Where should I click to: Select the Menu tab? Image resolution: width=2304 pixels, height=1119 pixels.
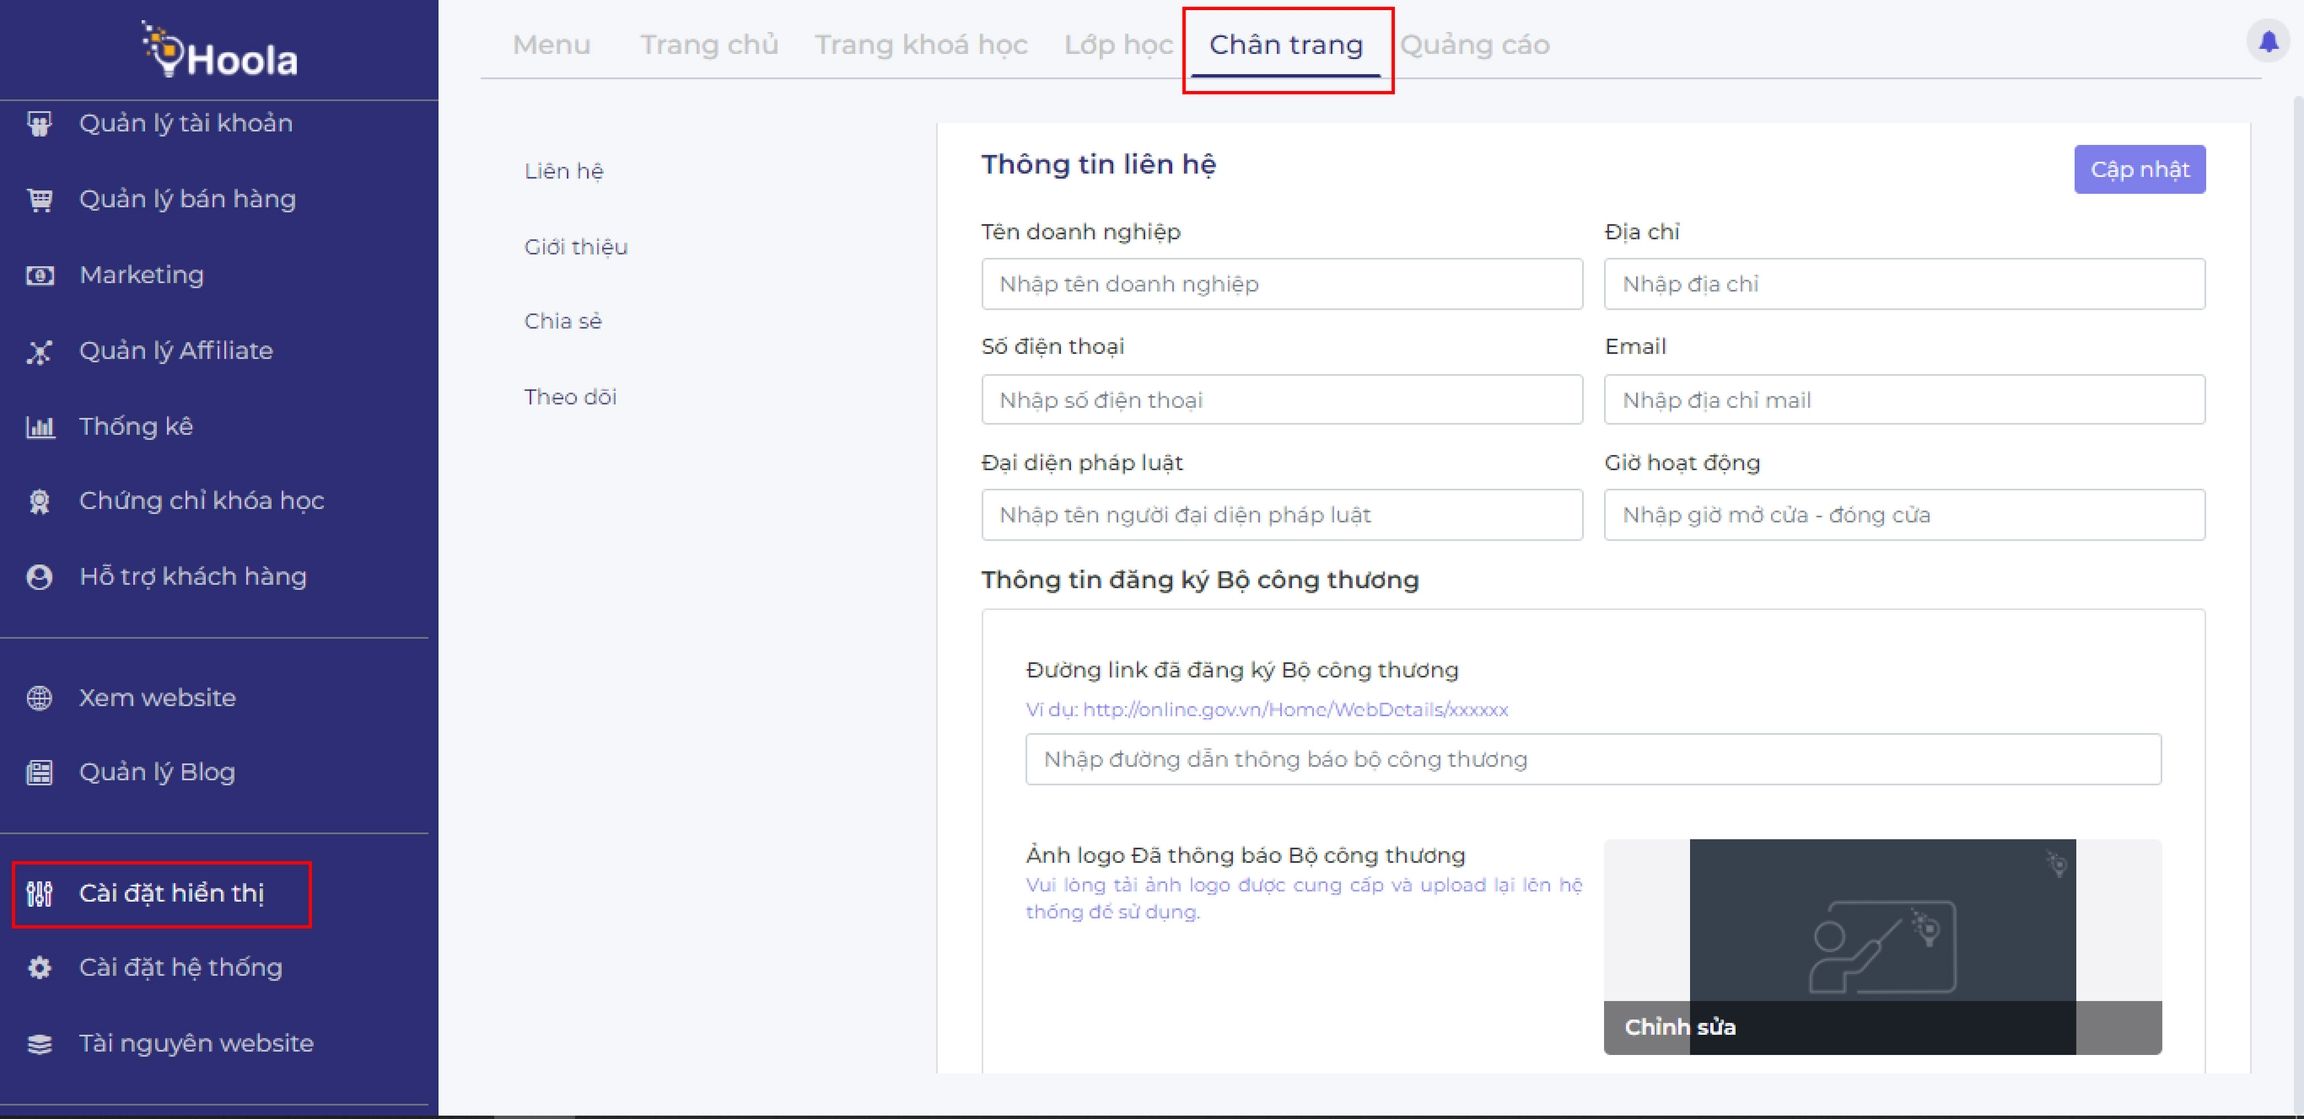[551, 45]
